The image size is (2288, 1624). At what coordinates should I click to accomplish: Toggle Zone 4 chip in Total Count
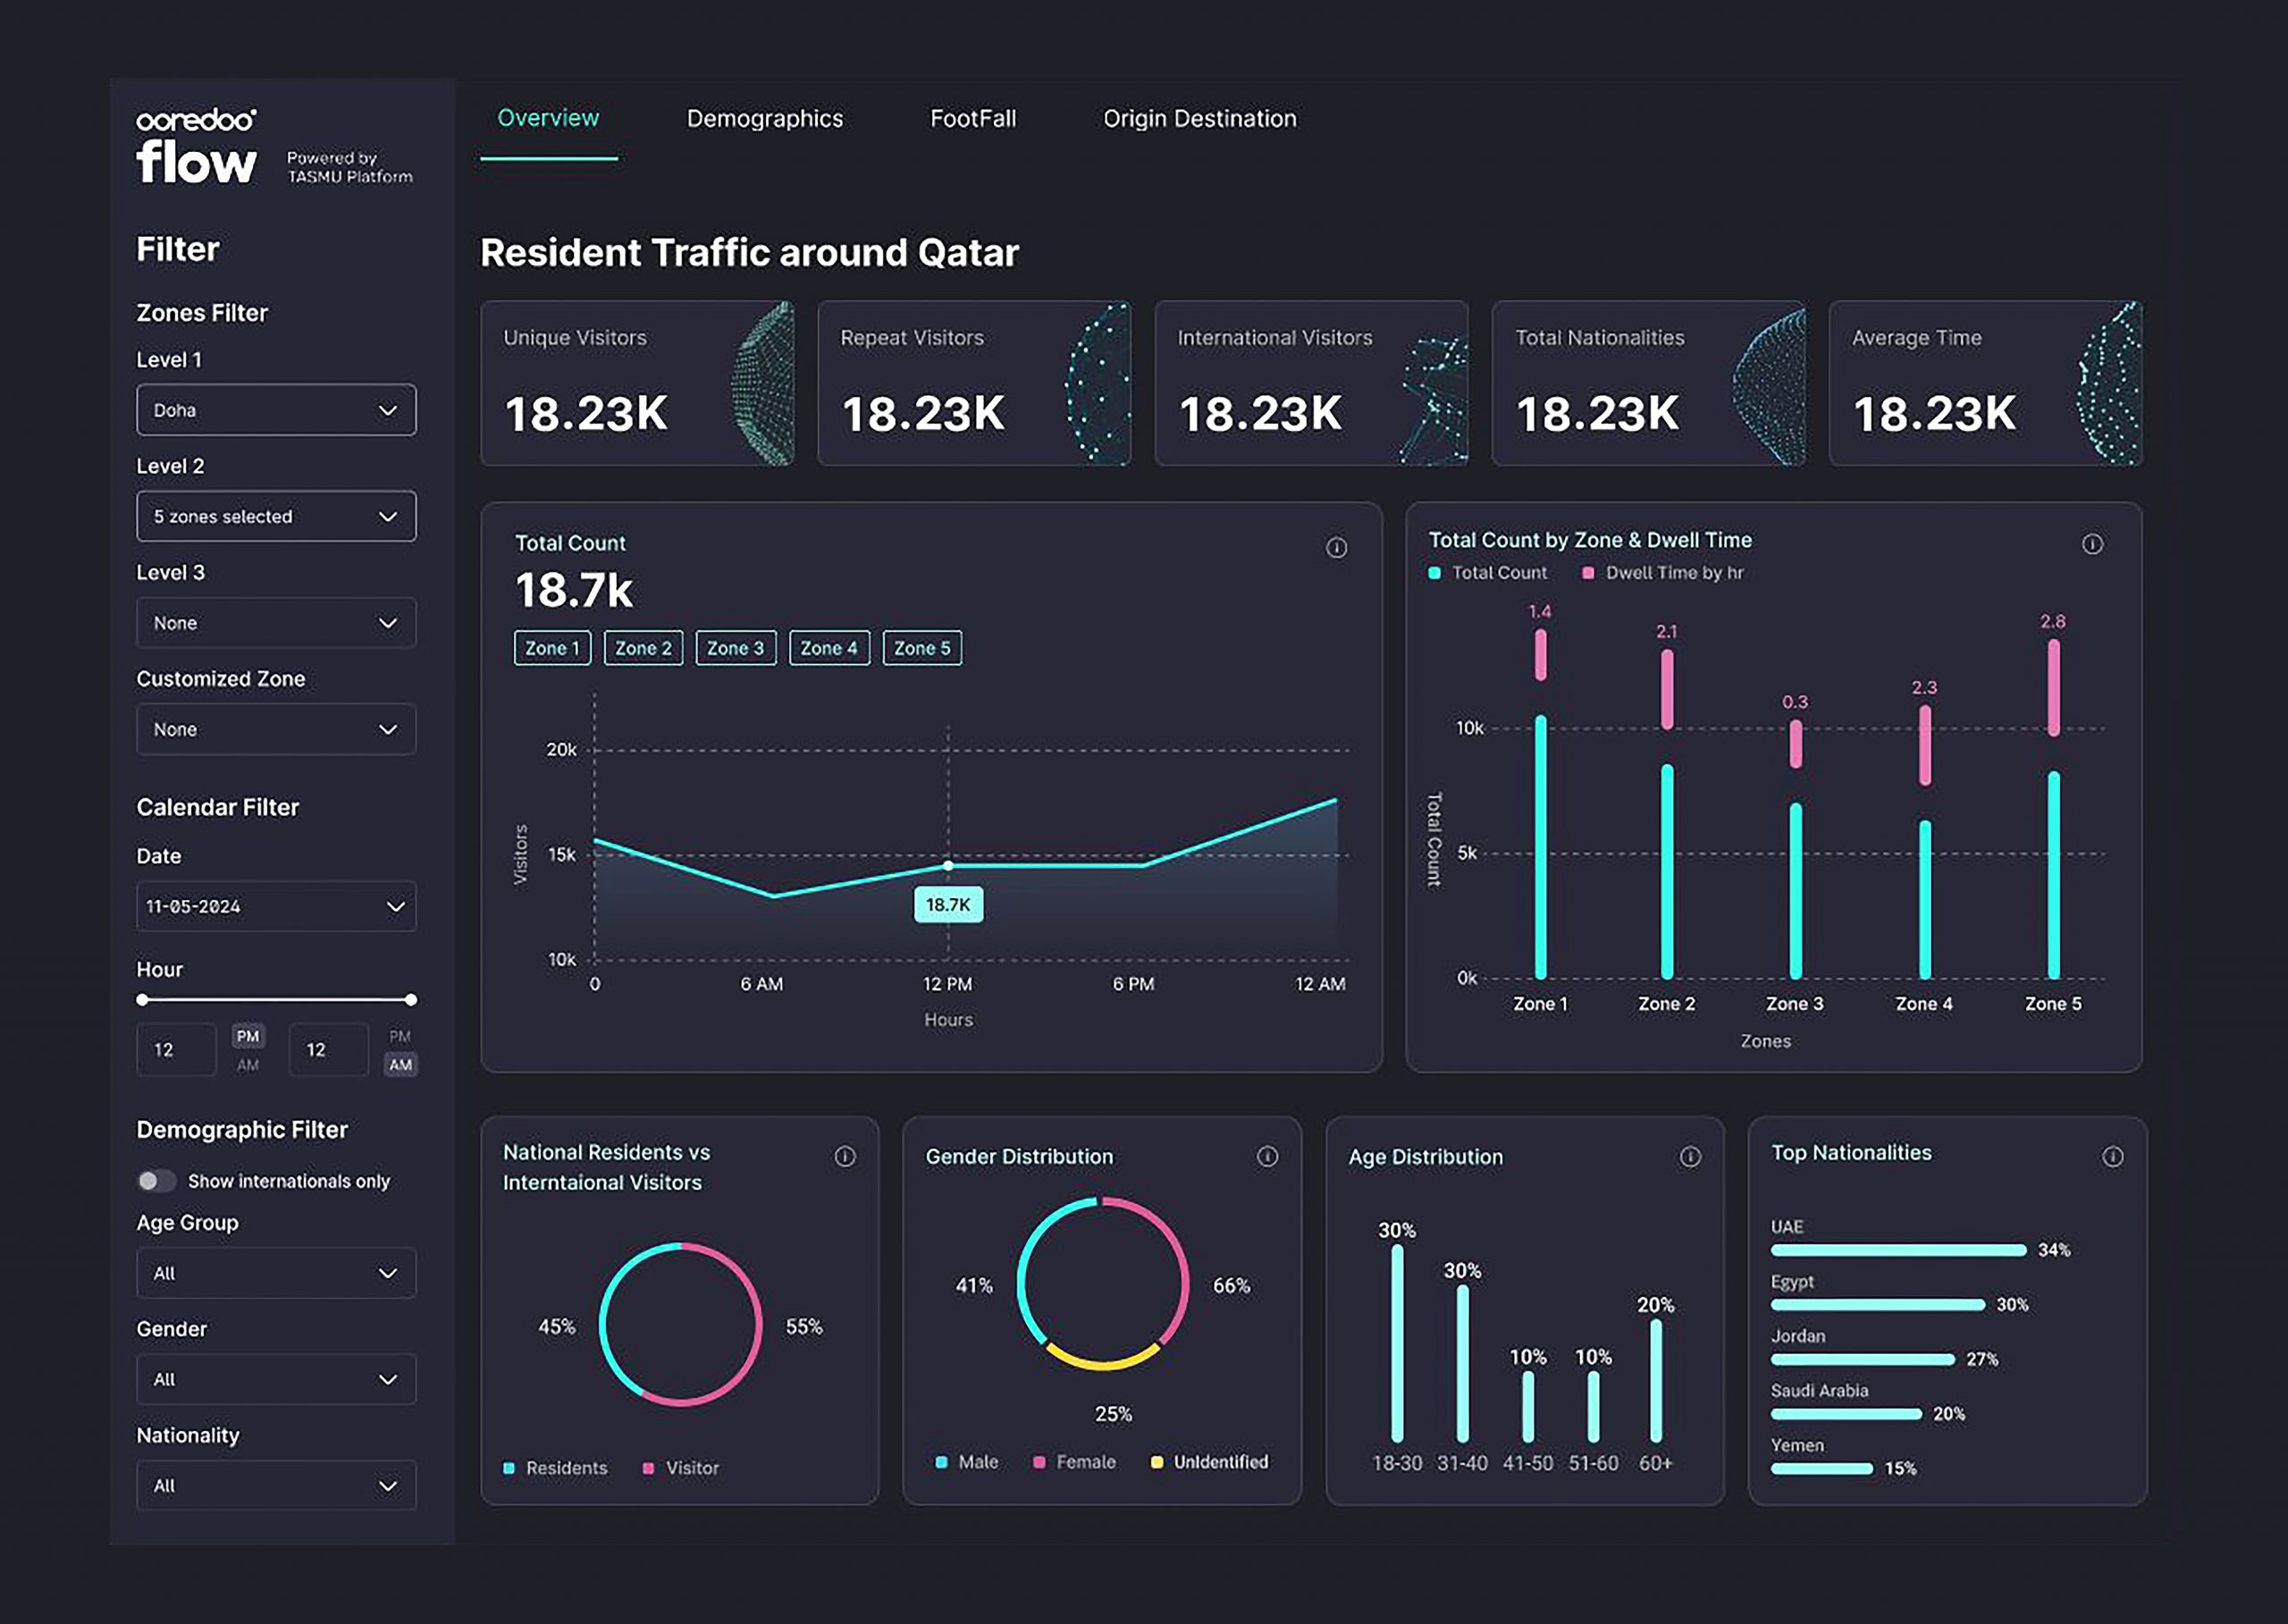(829, 648)
